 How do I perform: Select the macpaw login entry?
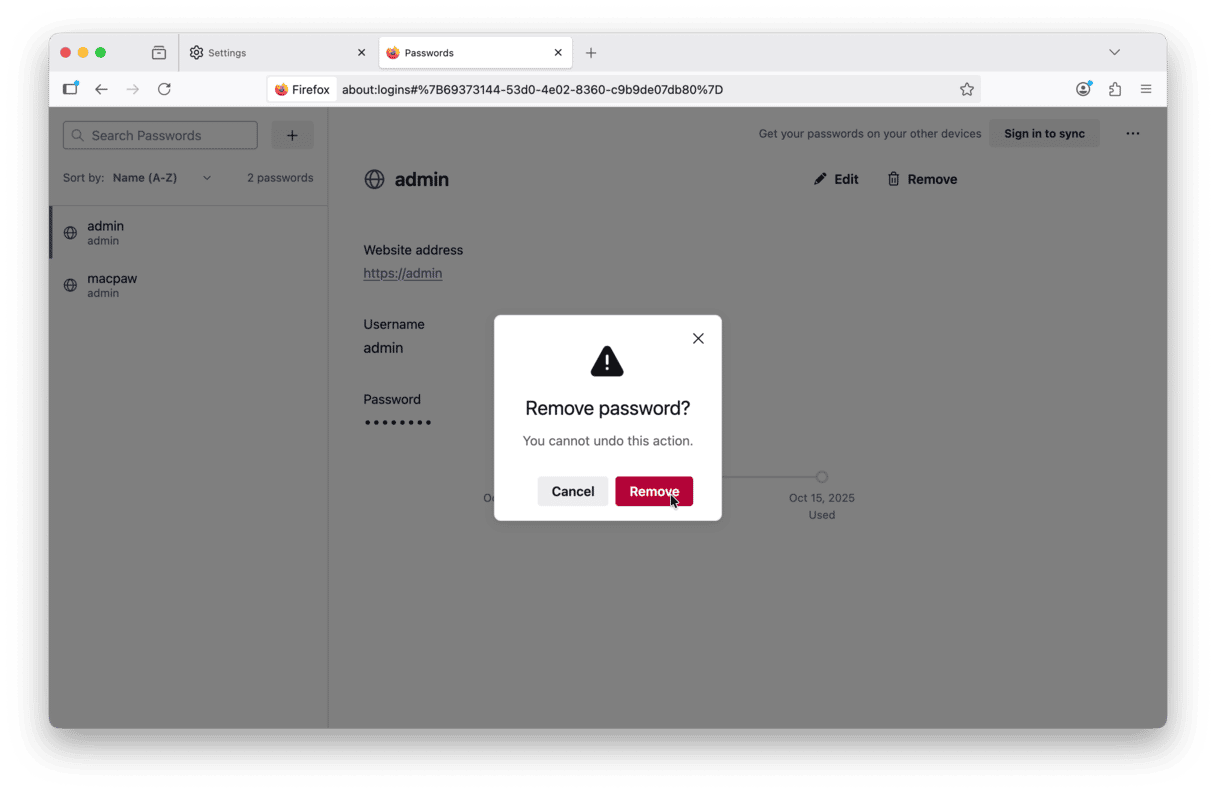[x=189, y=285]
